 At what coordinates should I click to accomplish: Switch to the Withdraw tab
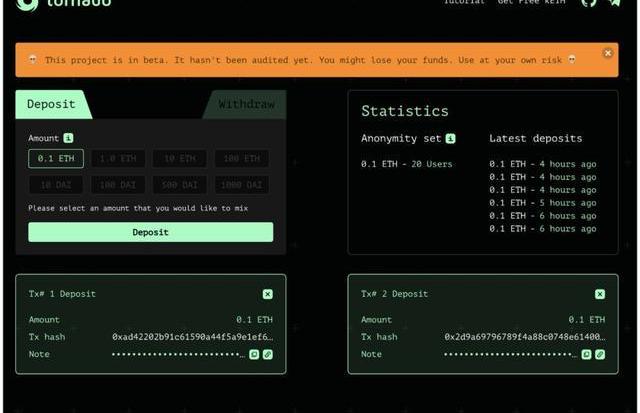click(246, 104)
